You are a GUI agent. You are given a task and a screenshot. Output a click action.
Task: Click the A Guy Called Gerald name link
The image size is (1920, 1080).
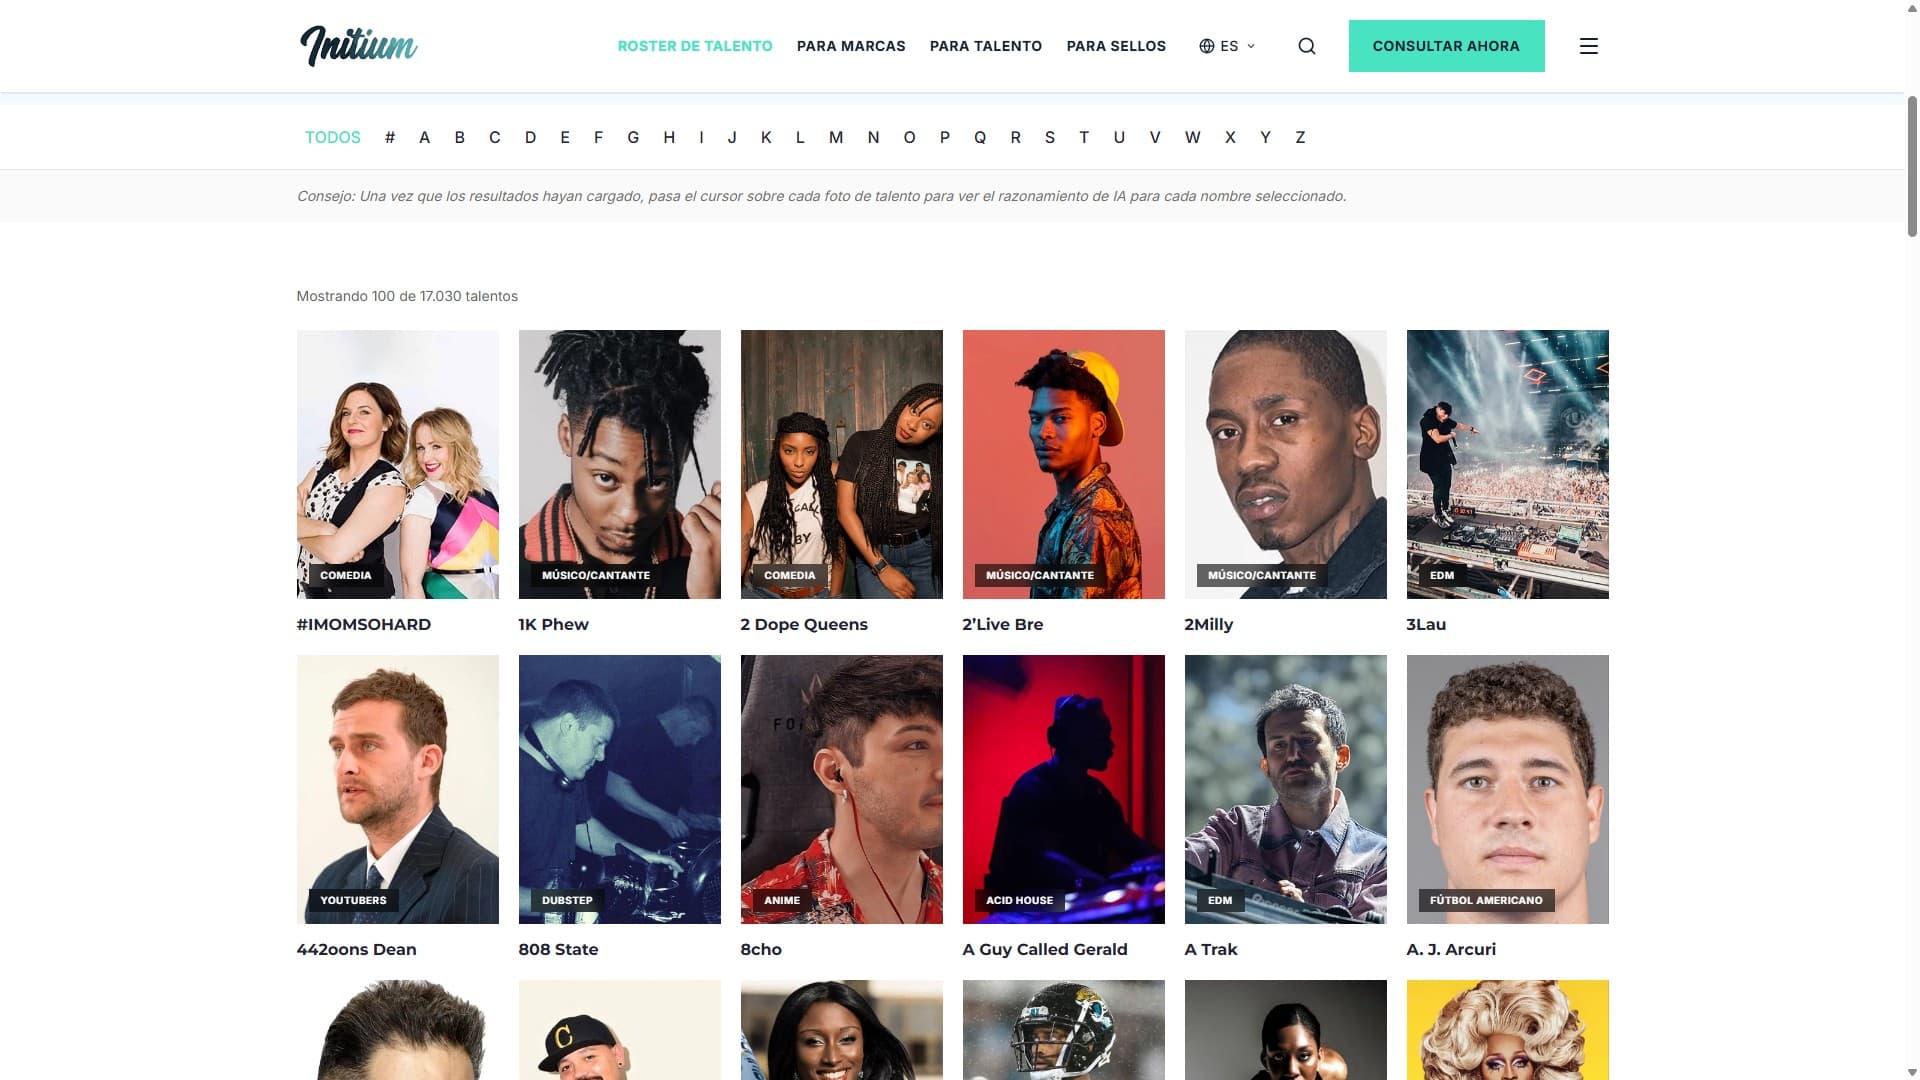pos(1044,949)
